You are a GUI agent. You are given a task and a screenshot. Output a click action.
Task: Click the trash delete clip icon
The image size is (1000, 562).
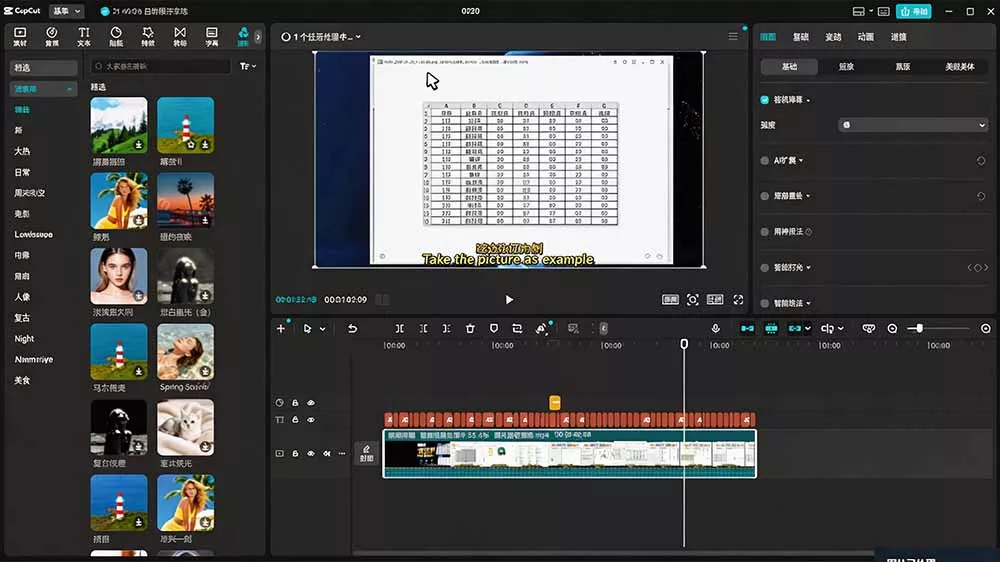coord(470,329)
